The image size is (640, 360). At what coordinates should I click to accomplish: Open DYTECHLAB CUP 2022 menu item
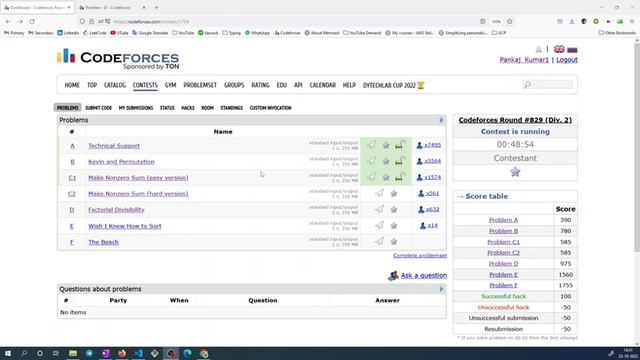(393, 85)
